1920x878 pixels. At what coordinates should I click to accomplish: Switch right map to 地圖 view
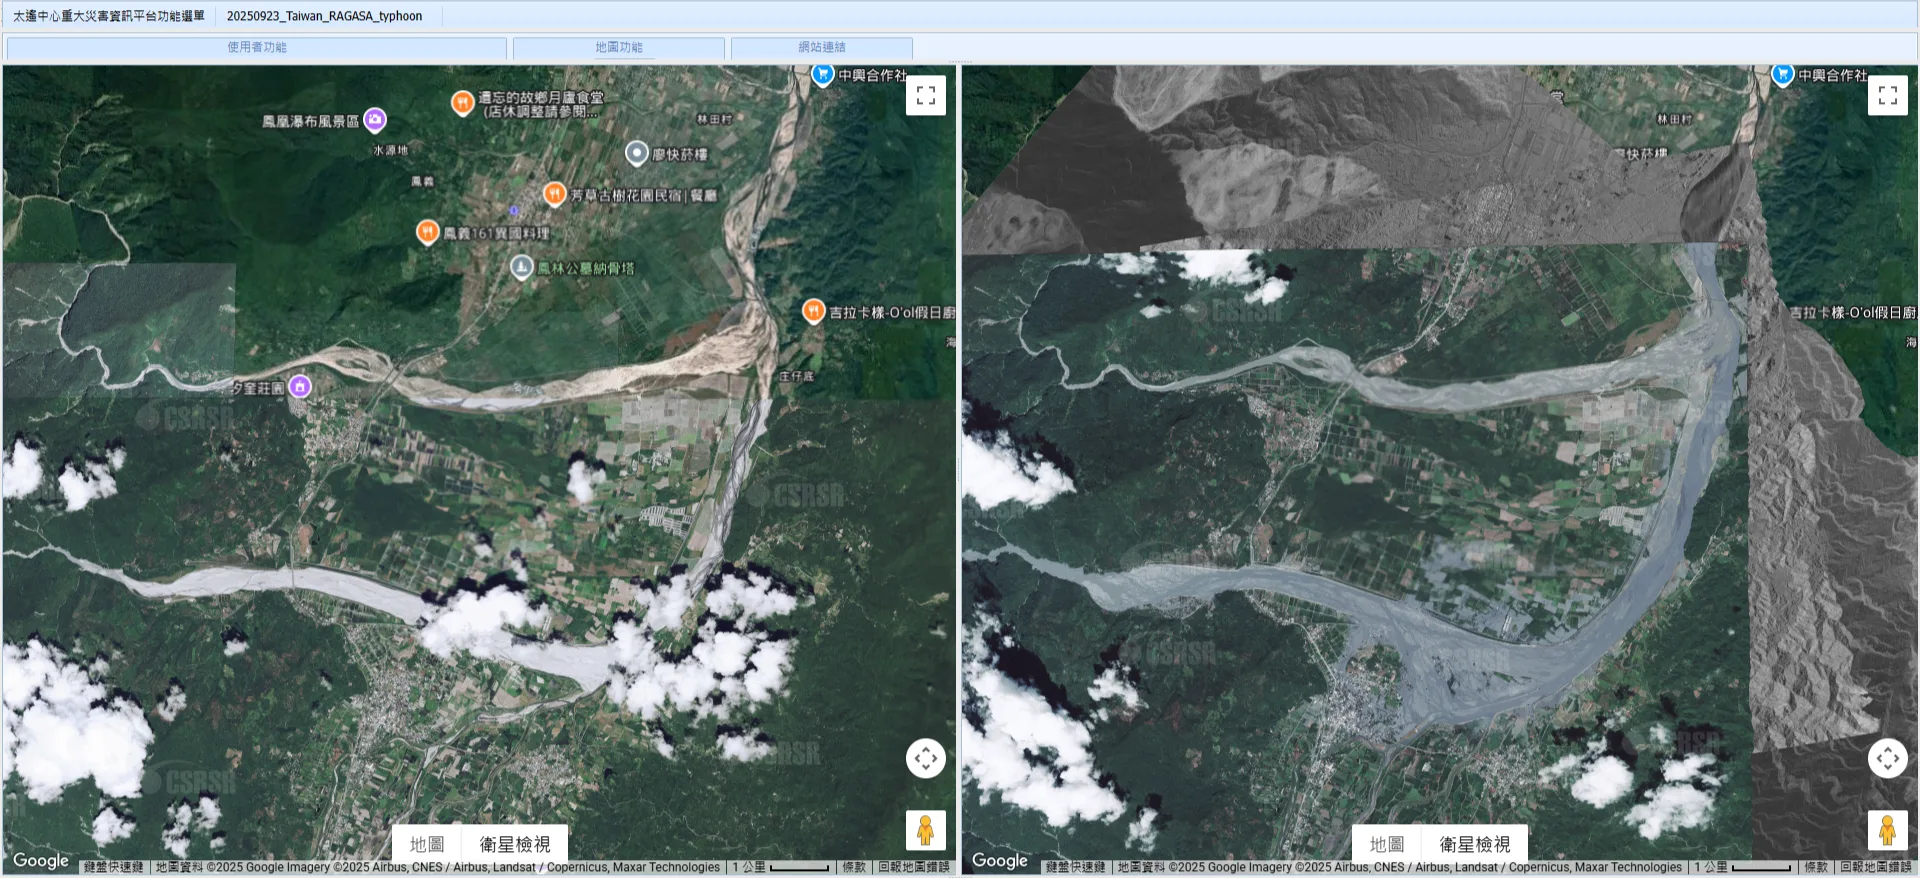point(1387,844)
